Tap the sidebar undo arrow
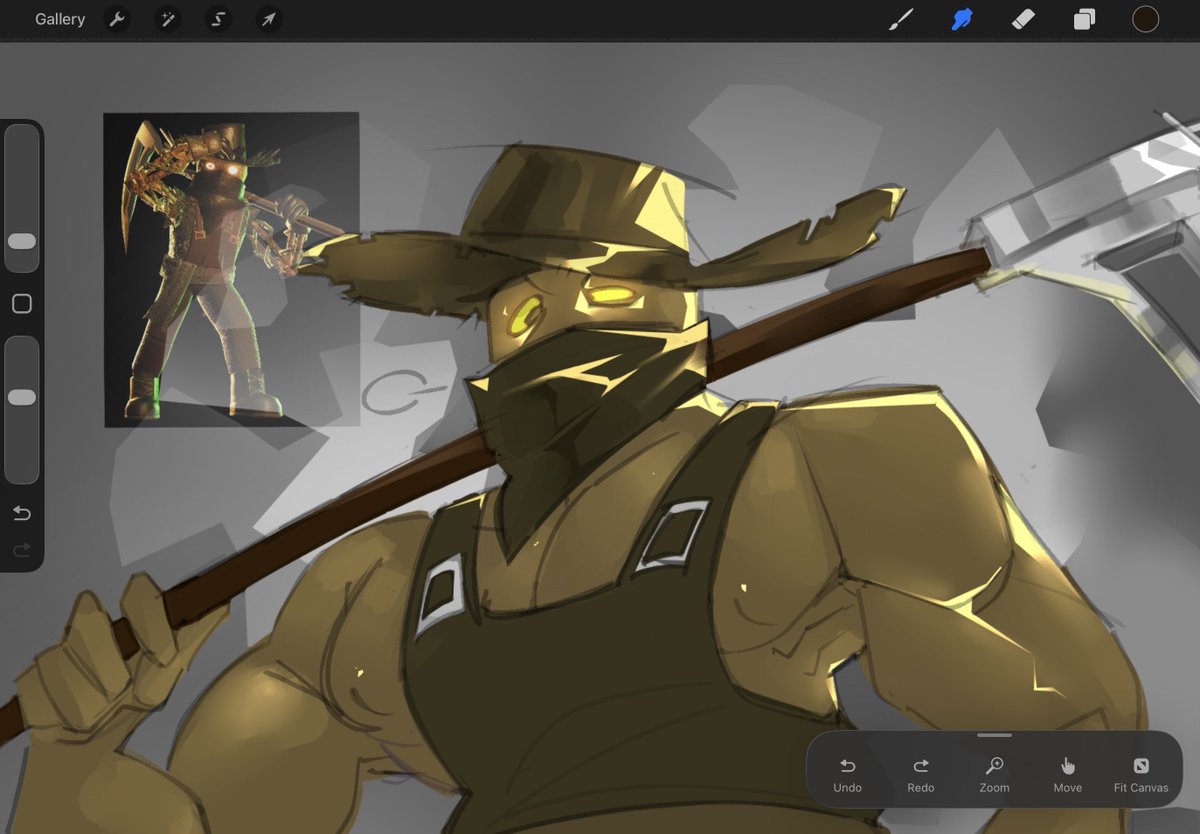 (x=22, y=513)
